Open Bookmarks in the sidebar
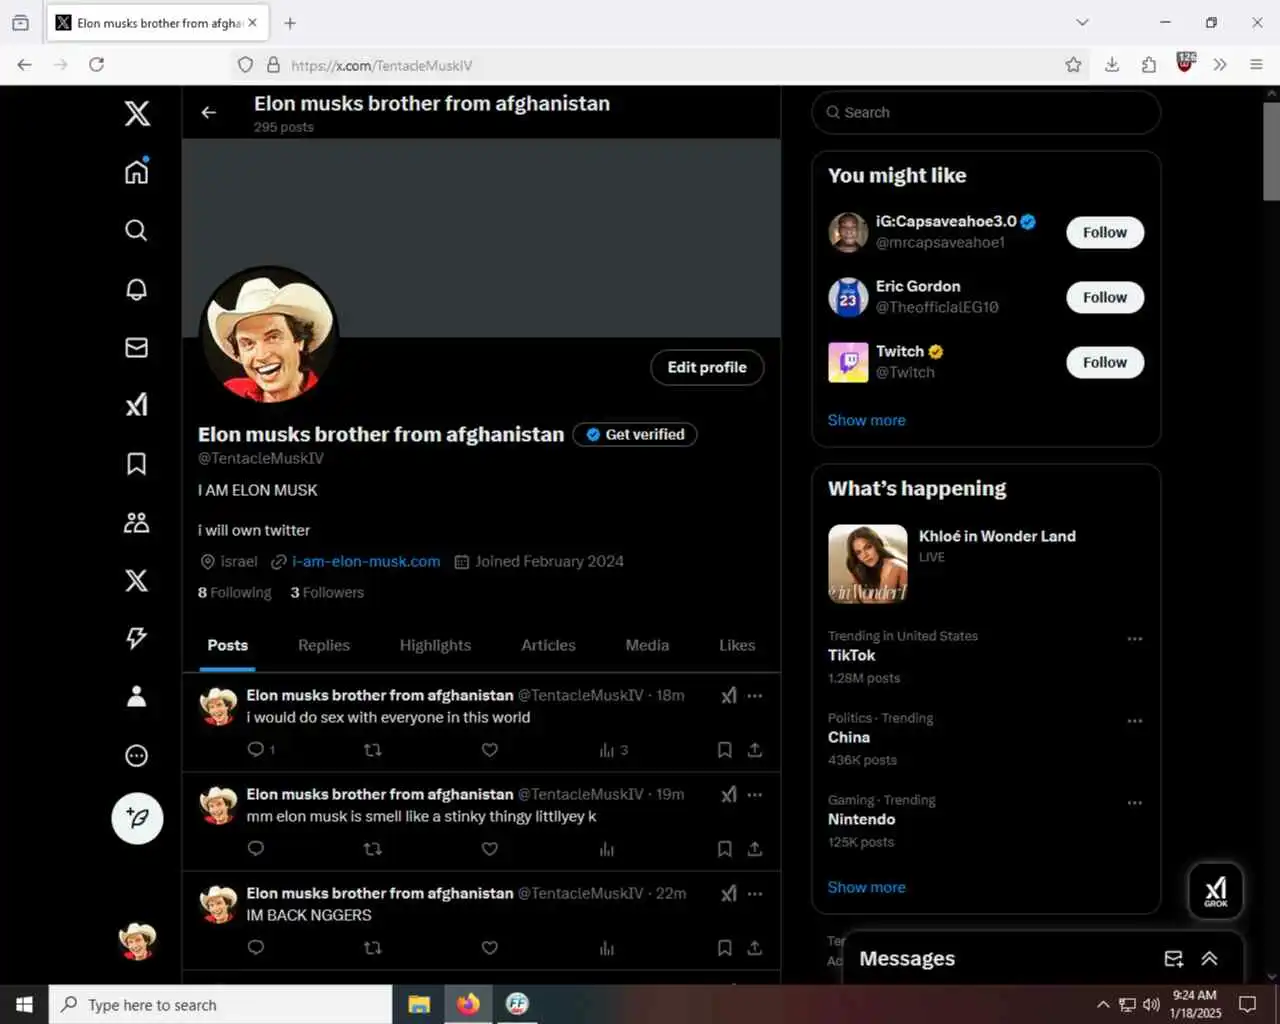The width and height of the screenshot is (1280, 1024). tap(137, 463)
